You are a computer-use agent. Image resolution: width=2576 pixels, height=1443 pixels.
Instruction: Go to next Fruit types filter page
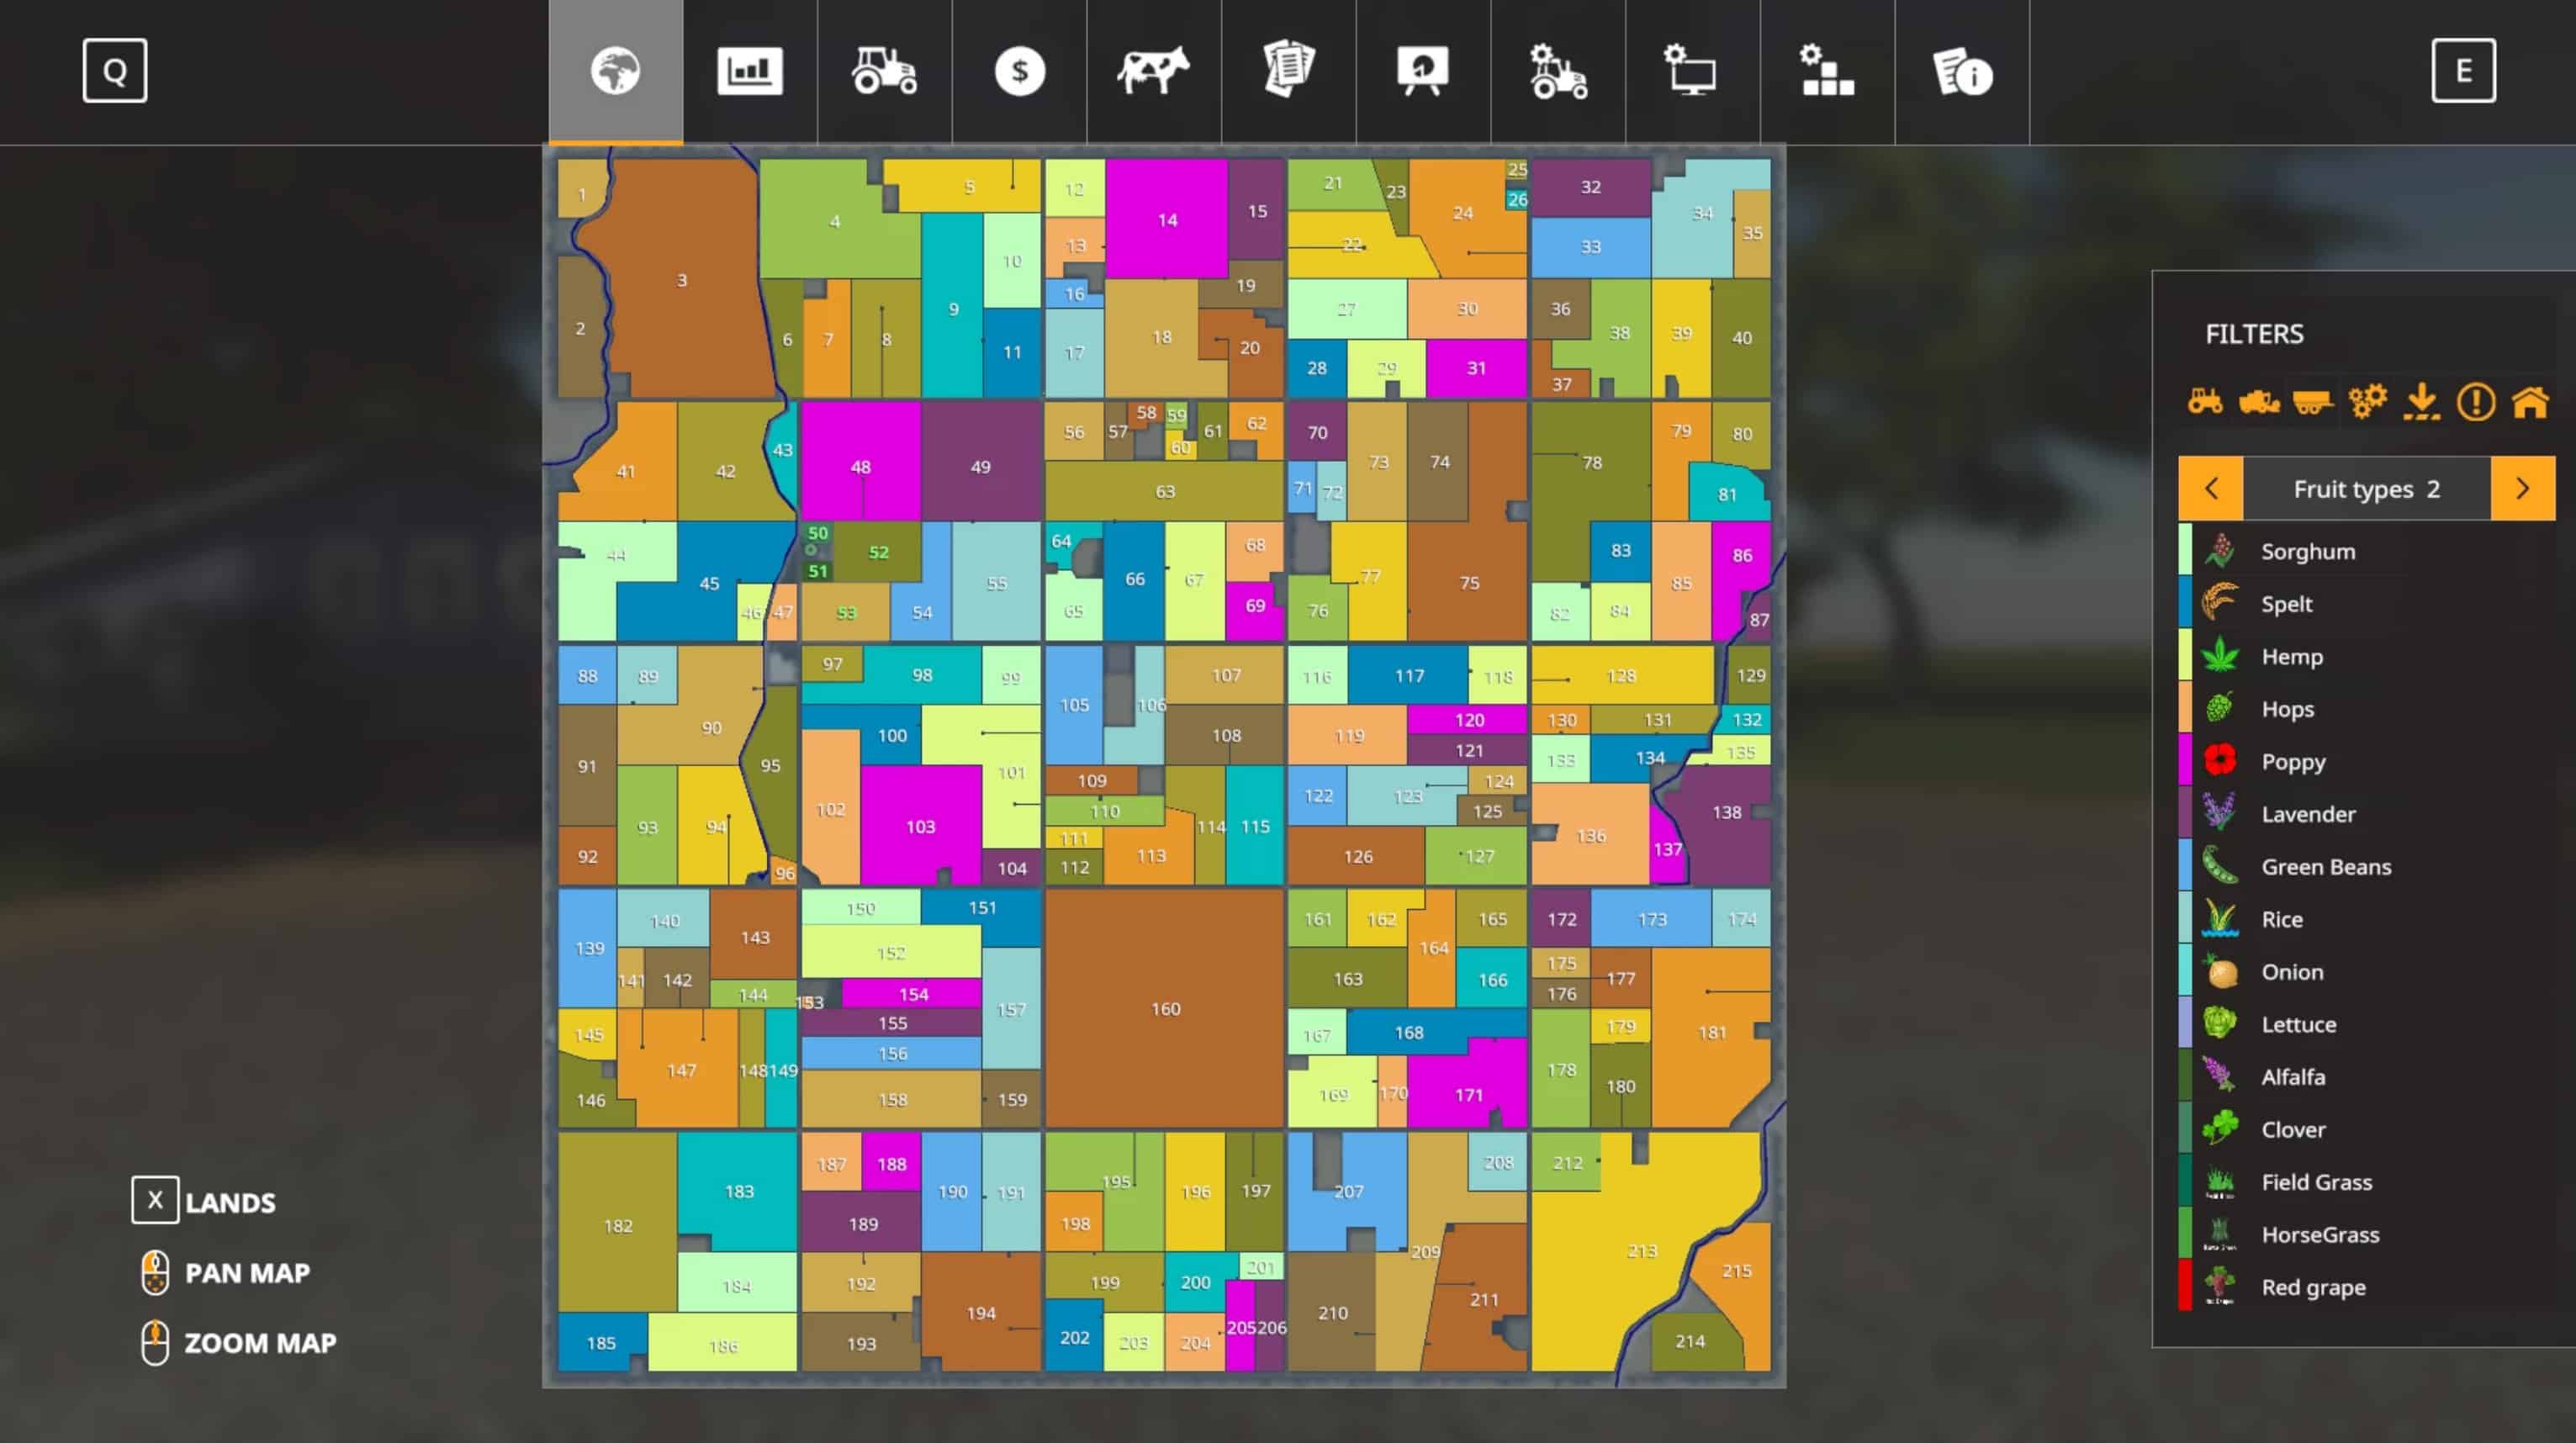(x=2522, y=488)
